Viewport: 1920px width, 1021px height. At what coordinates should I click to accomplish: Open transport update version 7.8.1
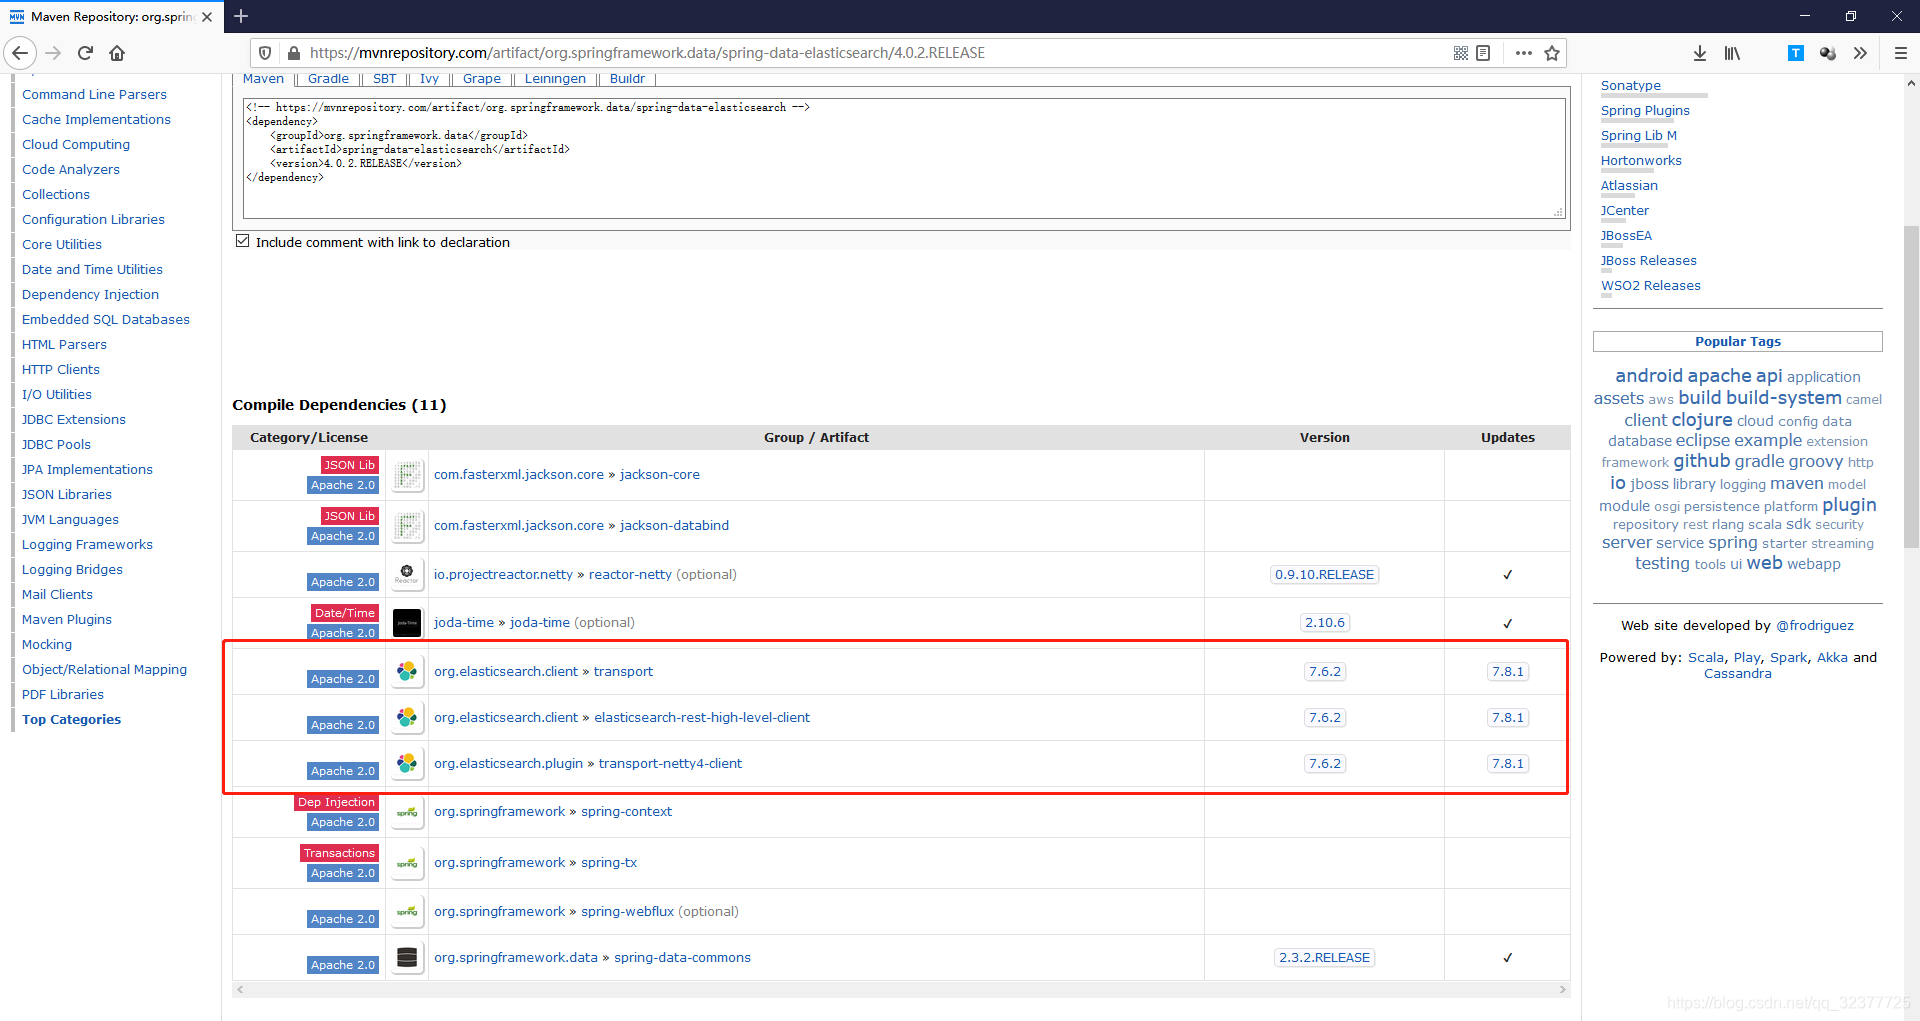click(1507, 672)
